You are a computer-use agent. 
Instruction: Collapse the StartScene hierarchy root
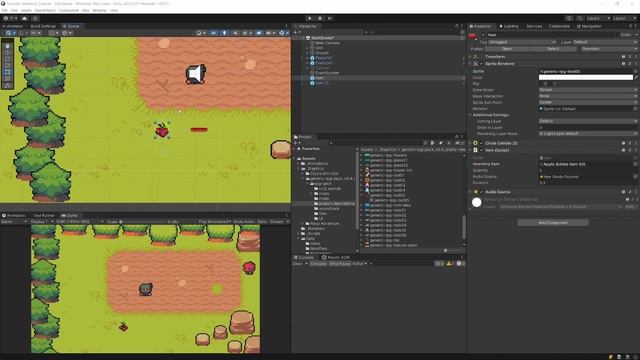304,38
